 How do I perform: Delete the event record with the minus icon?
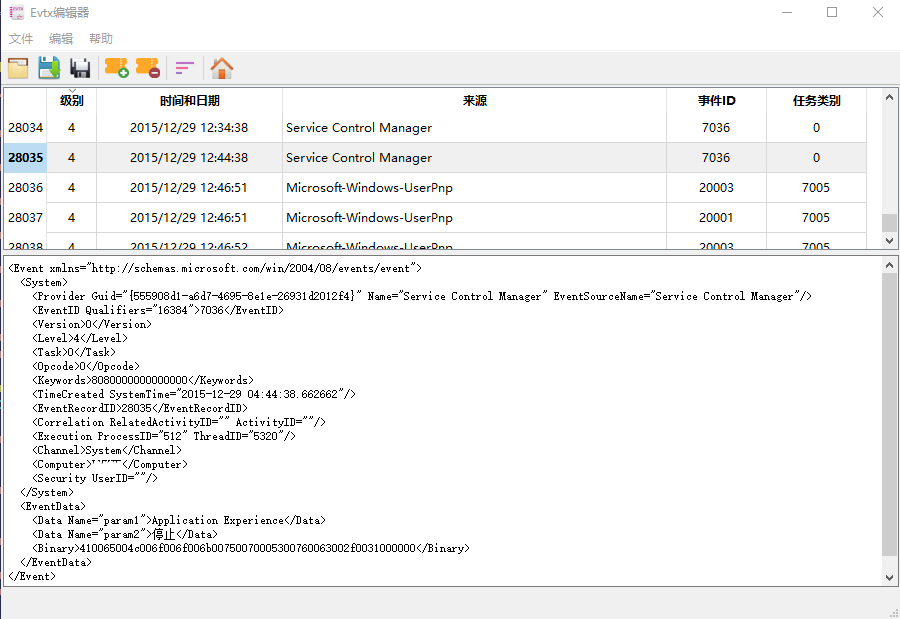(147, 68)
